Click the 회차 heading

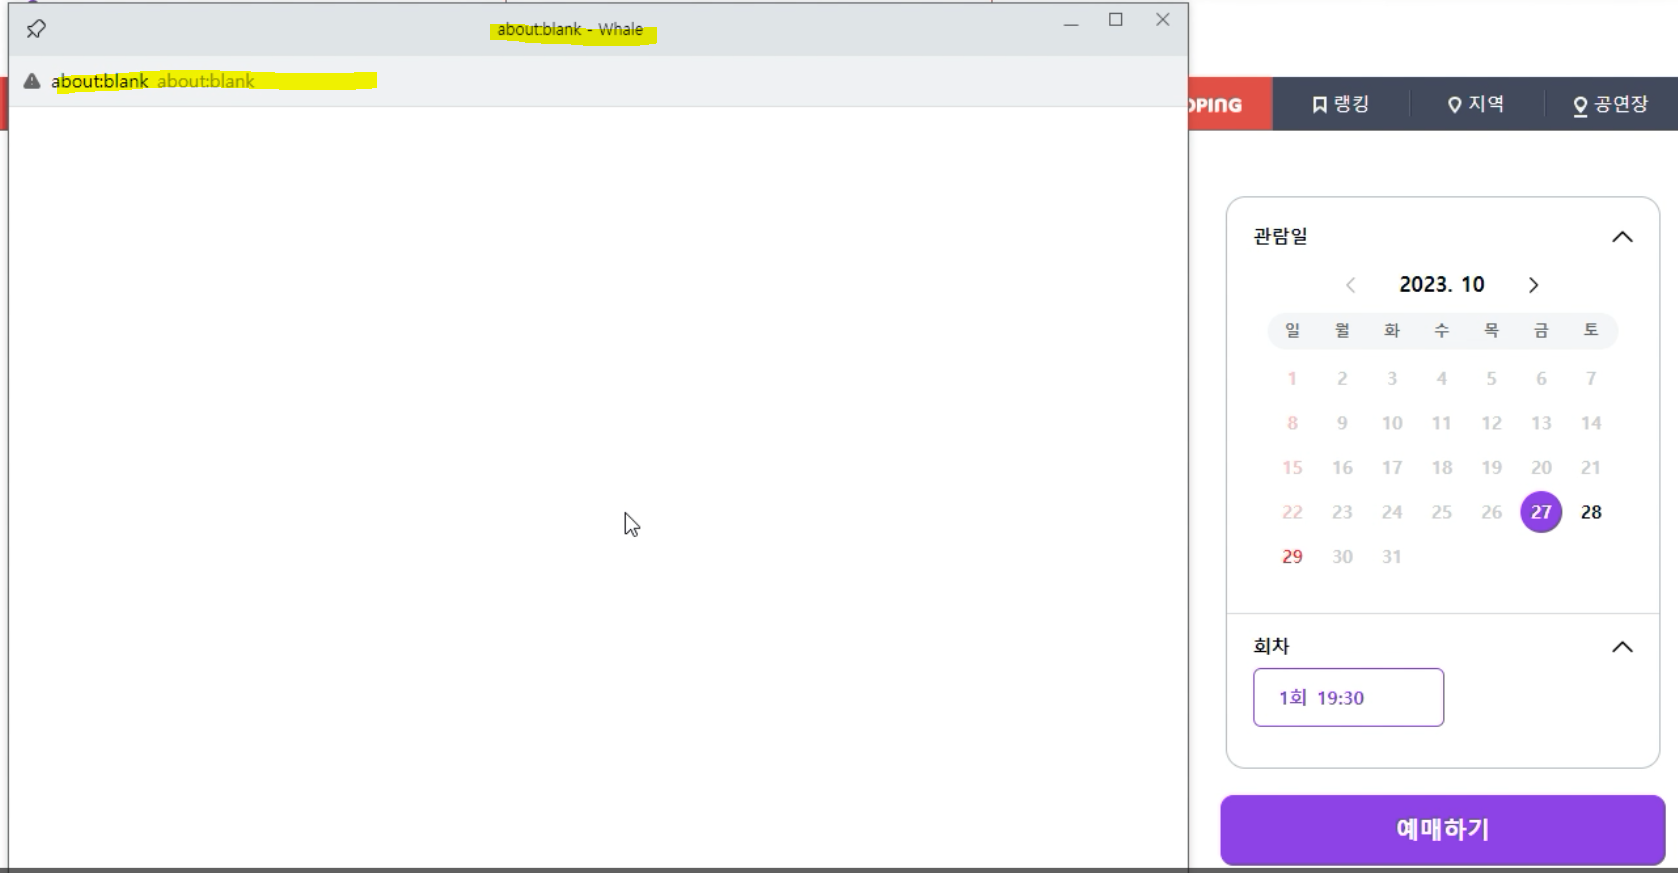1271,647
